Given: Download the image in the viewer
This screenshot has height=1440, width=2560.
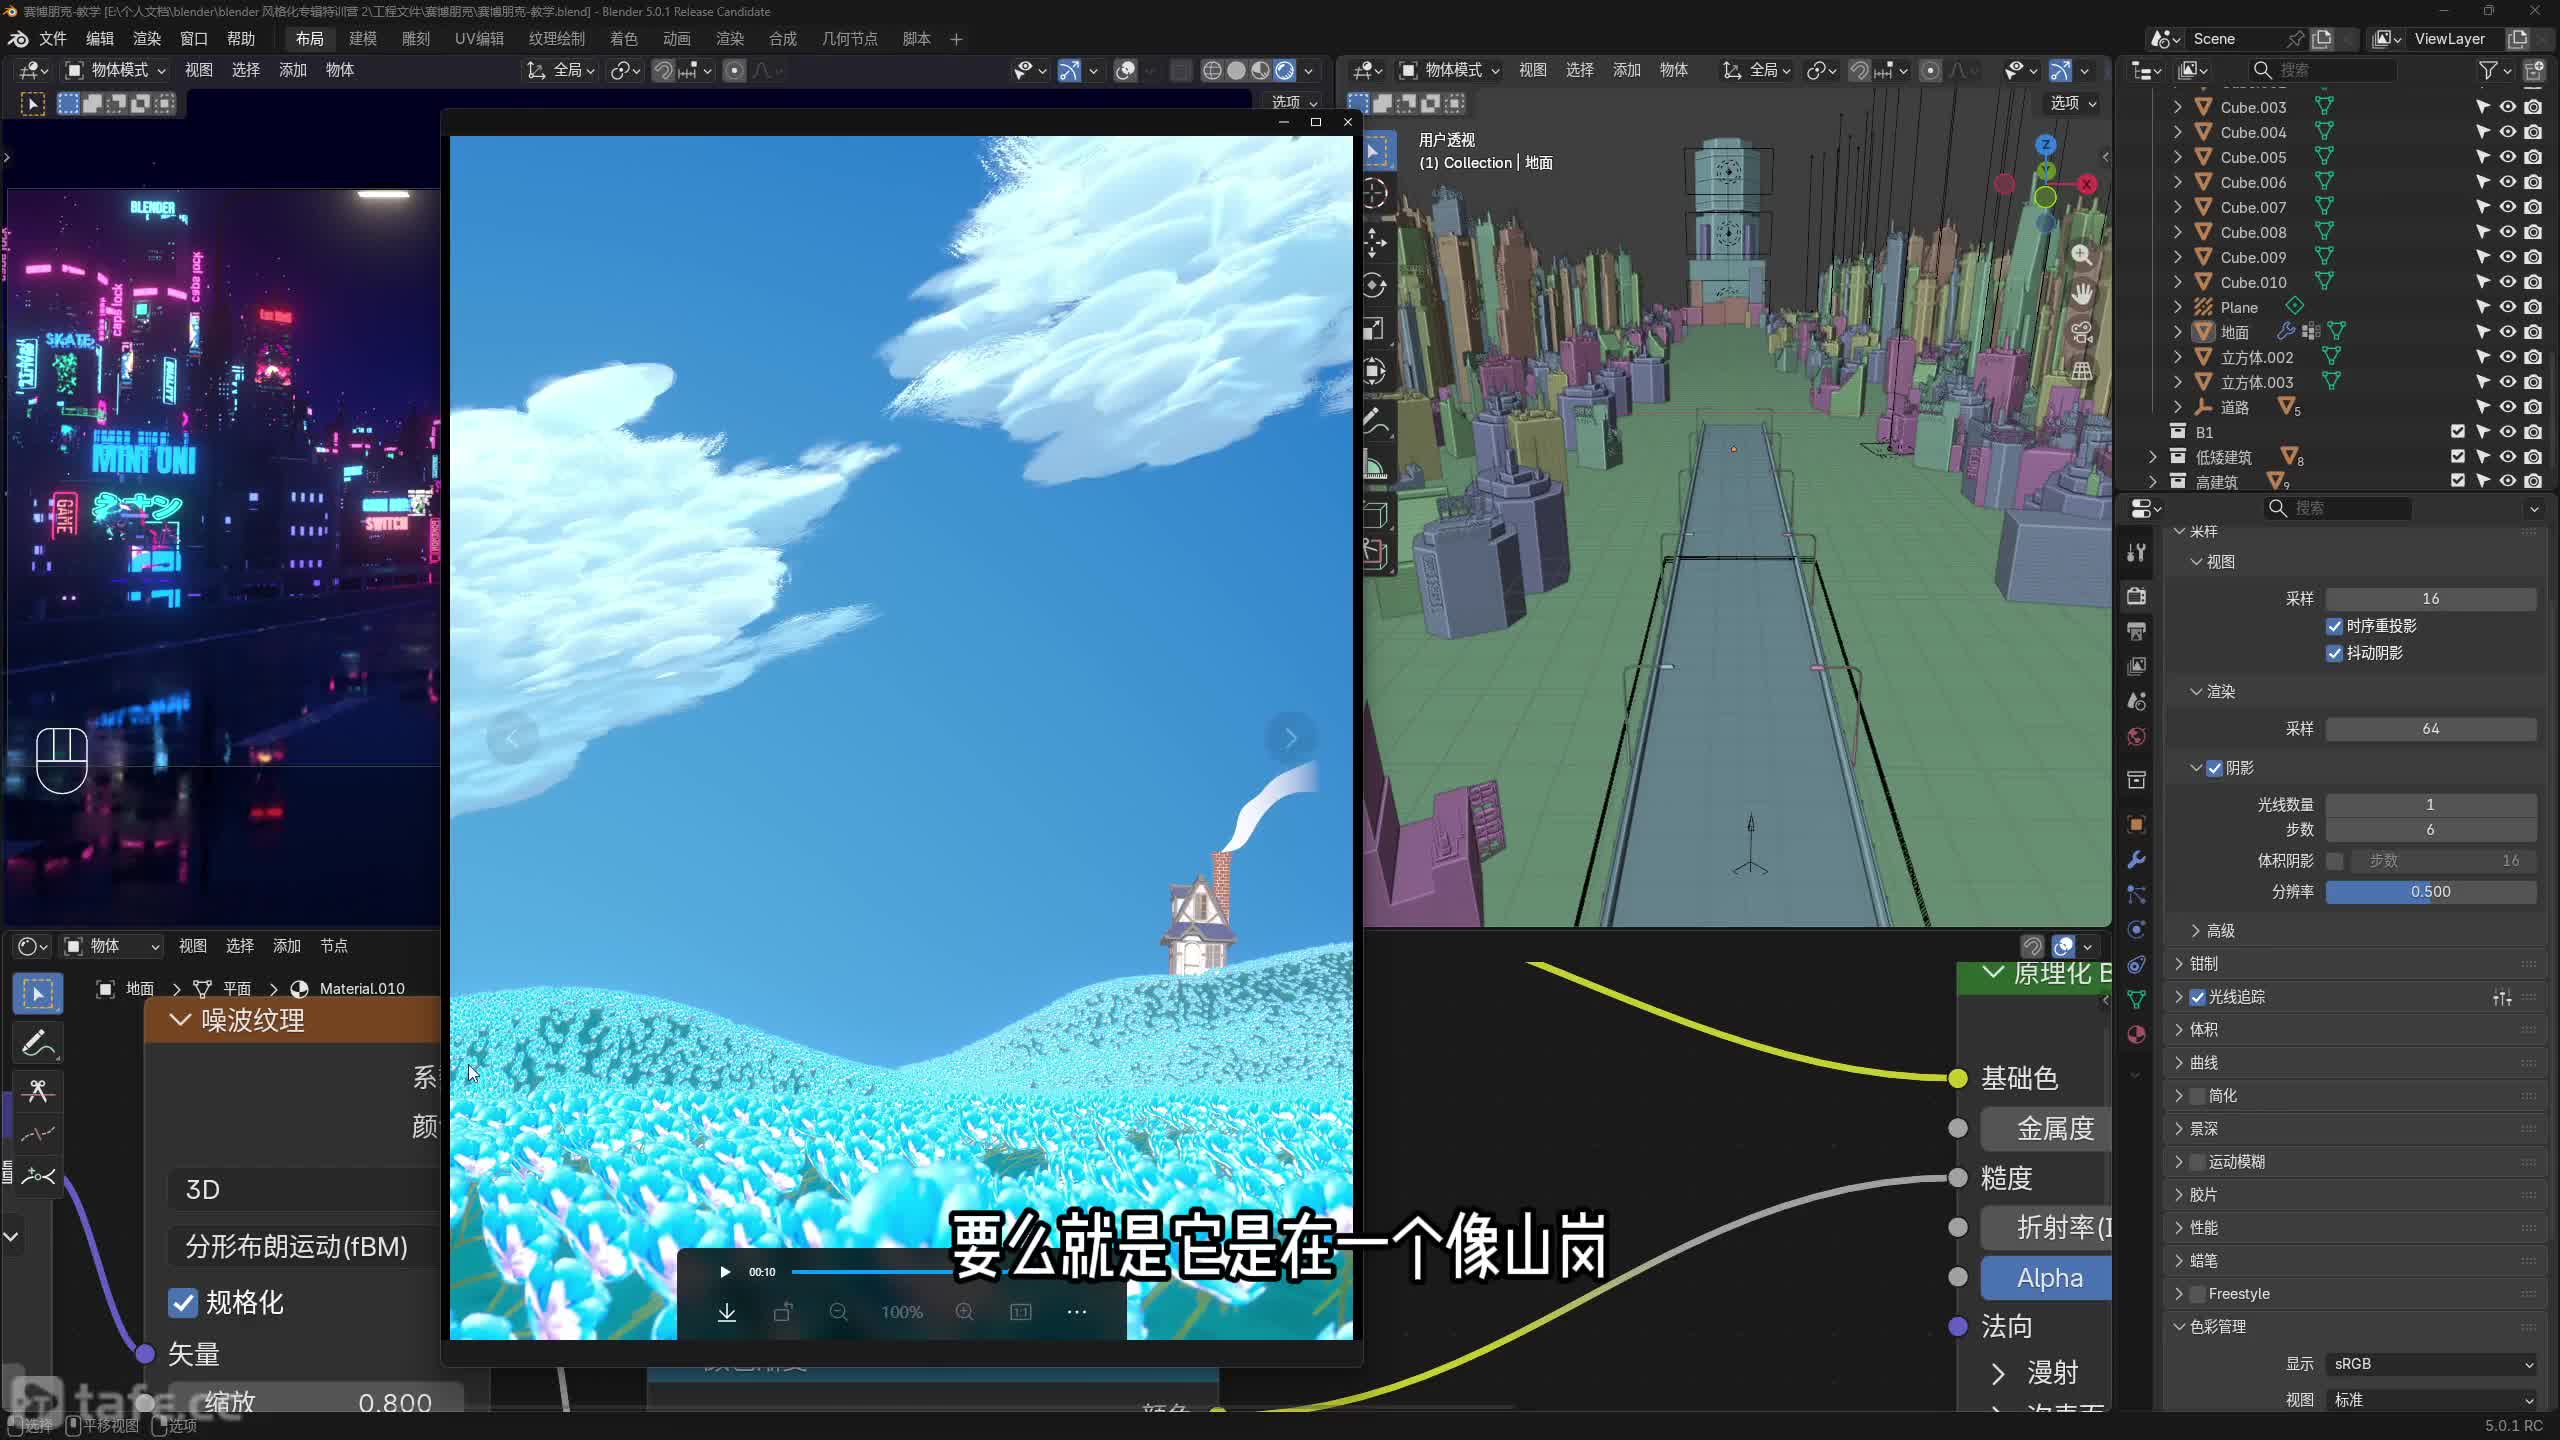Looking at the screenshot, I should click(727, 1312).
